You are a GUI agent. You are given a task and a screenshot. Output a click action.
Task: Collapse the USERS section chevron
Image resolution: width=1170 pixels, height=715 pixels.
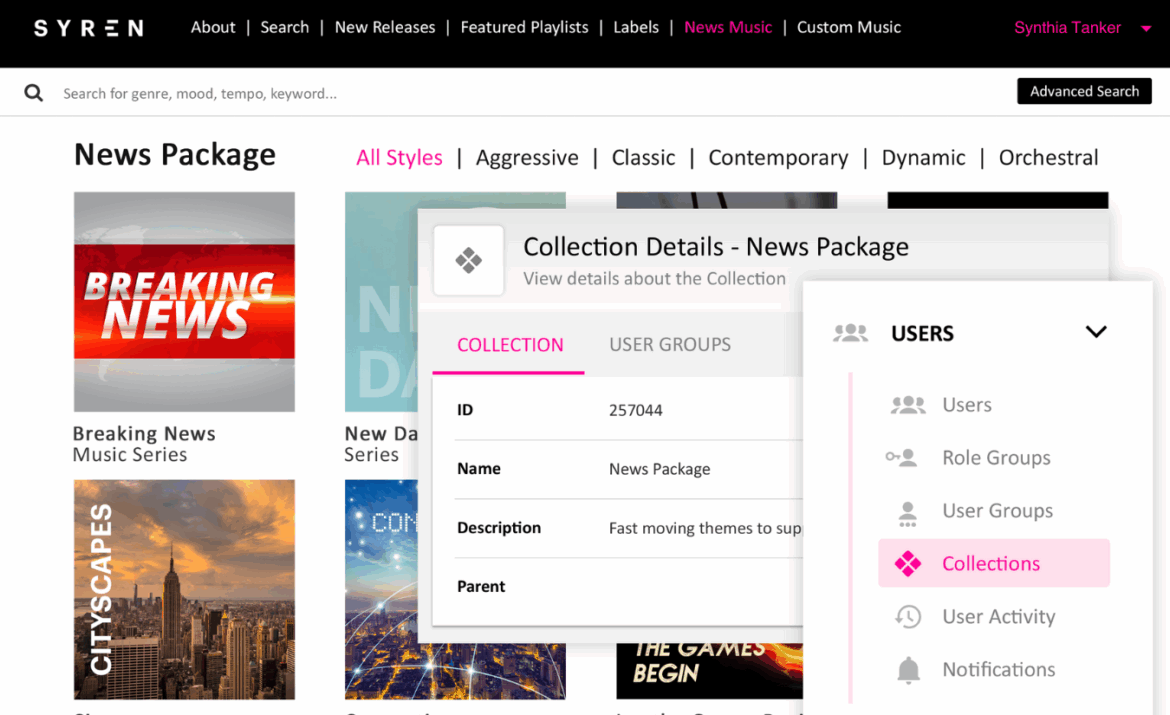tap(1096, 332)
